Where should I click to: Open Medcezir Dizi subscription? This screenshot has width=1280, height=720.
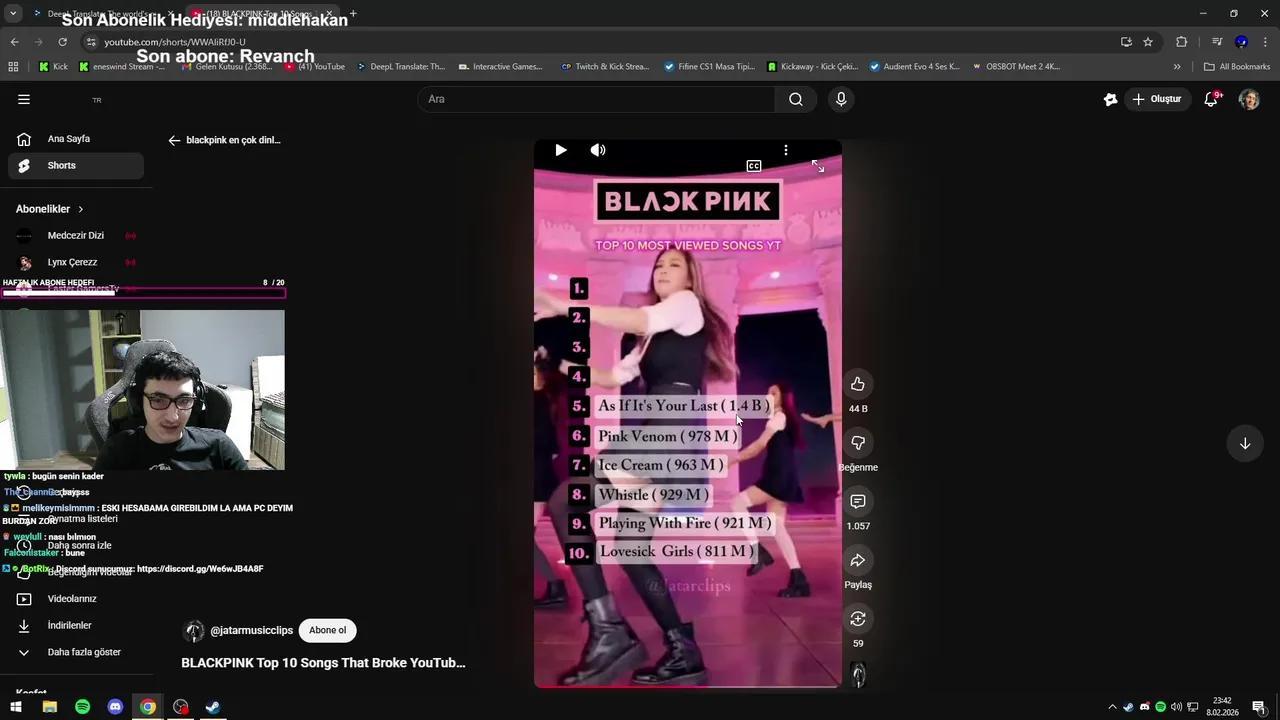point(76,235)
